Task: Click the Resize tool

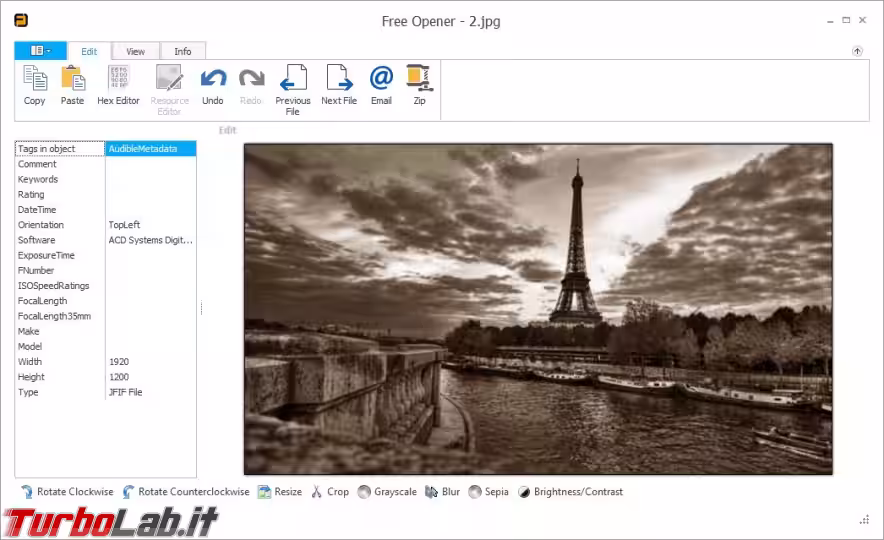Action: (x=280, y=492)
